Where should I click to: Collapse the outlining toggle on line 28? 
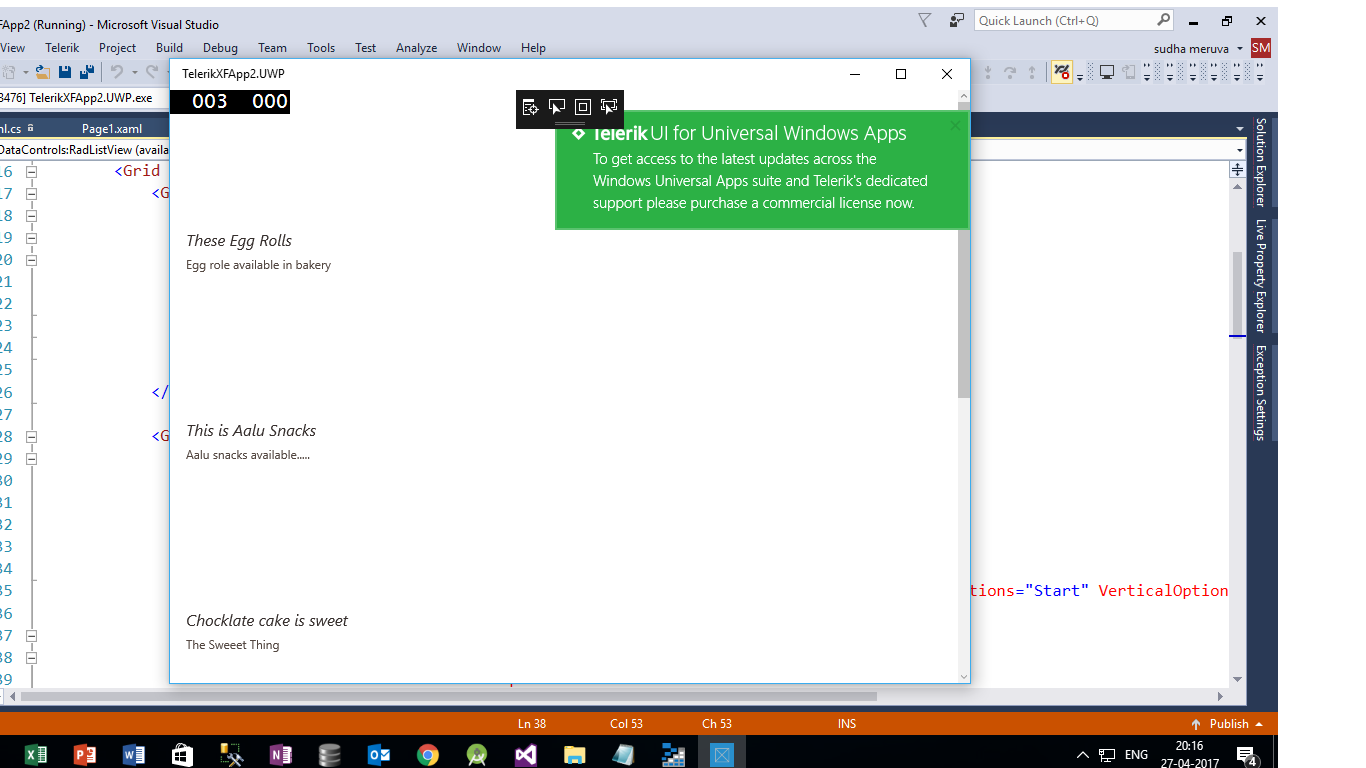point(31,436)
